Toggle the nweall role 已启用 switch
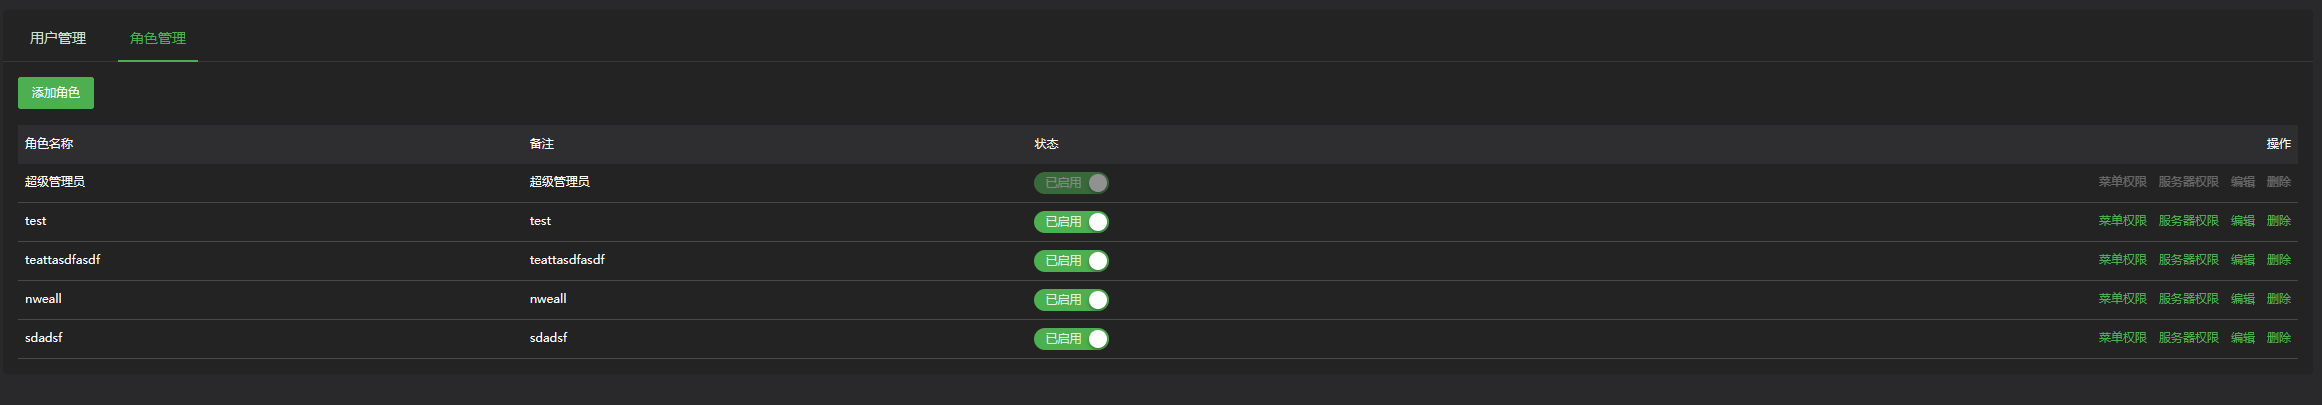Screen dimensions: 2322x405 (x=1071, y=300)
